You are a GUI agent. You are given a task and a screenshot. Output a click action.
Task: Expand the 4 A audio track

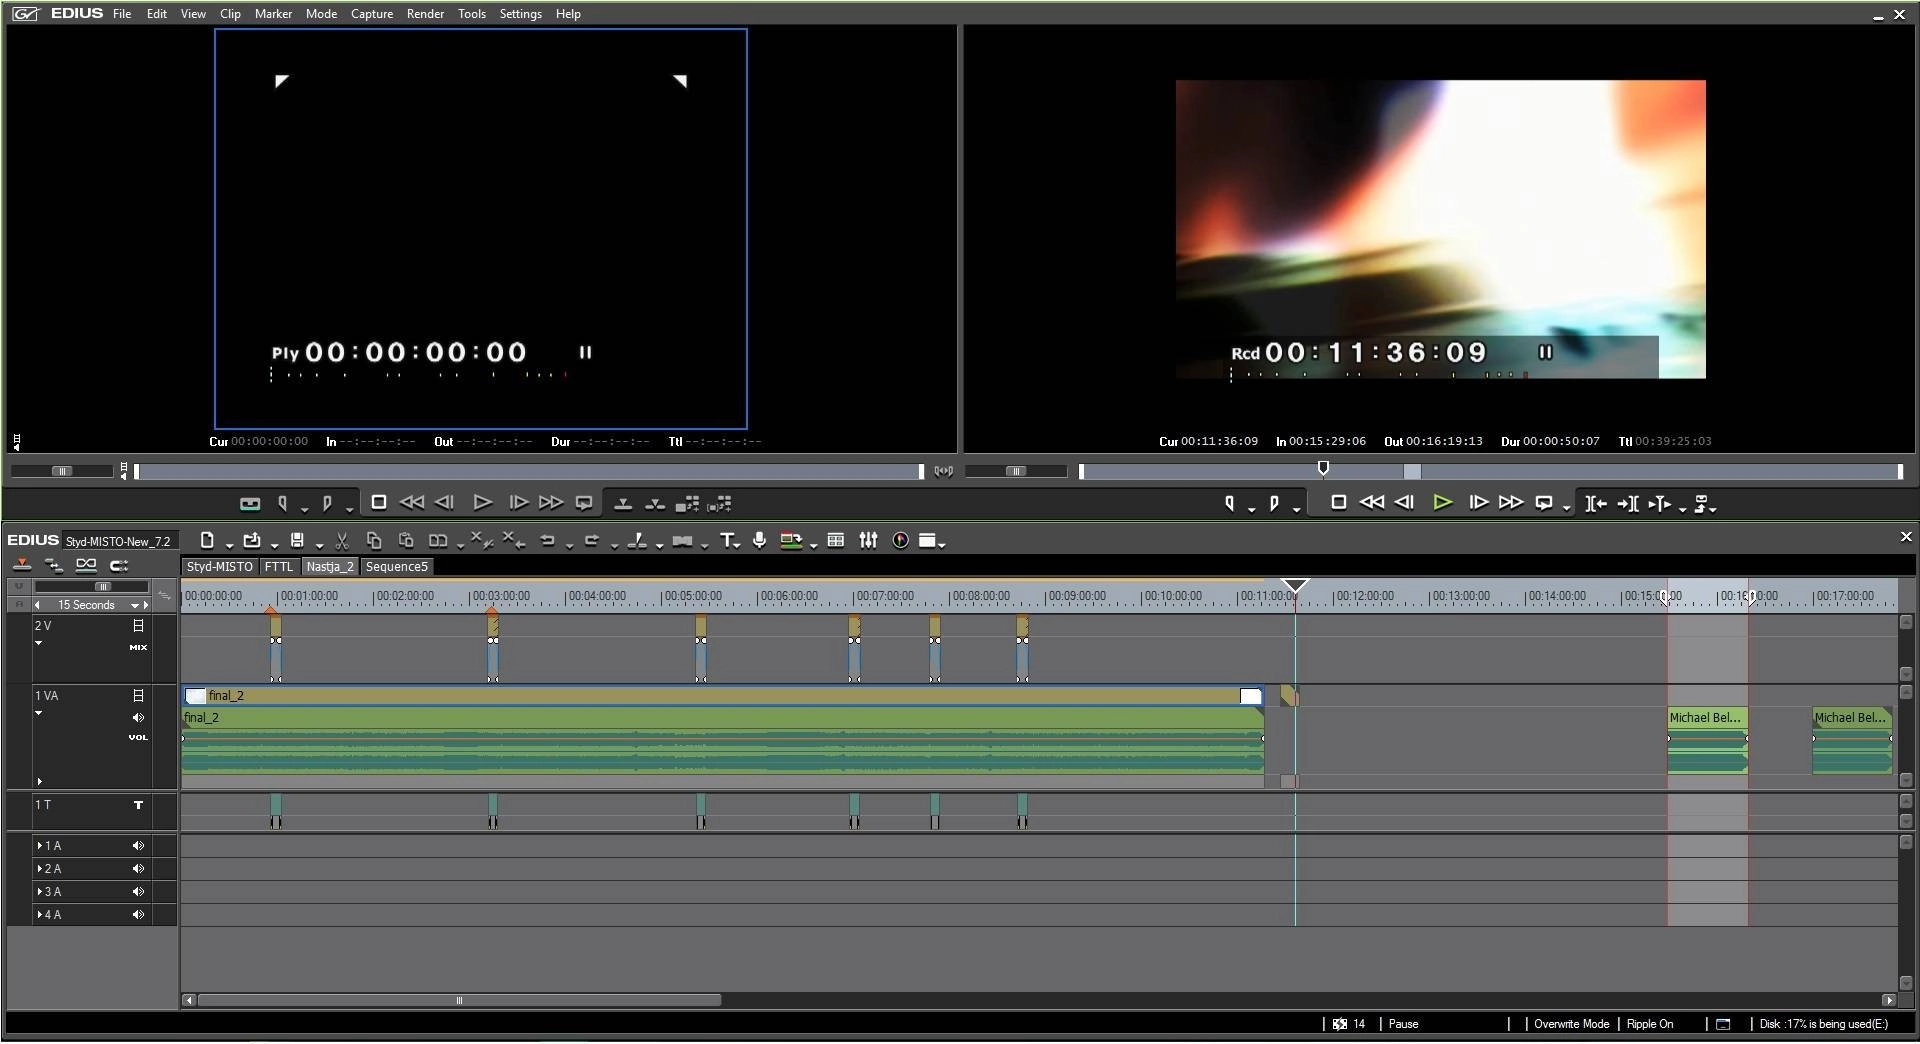(40, 914)
